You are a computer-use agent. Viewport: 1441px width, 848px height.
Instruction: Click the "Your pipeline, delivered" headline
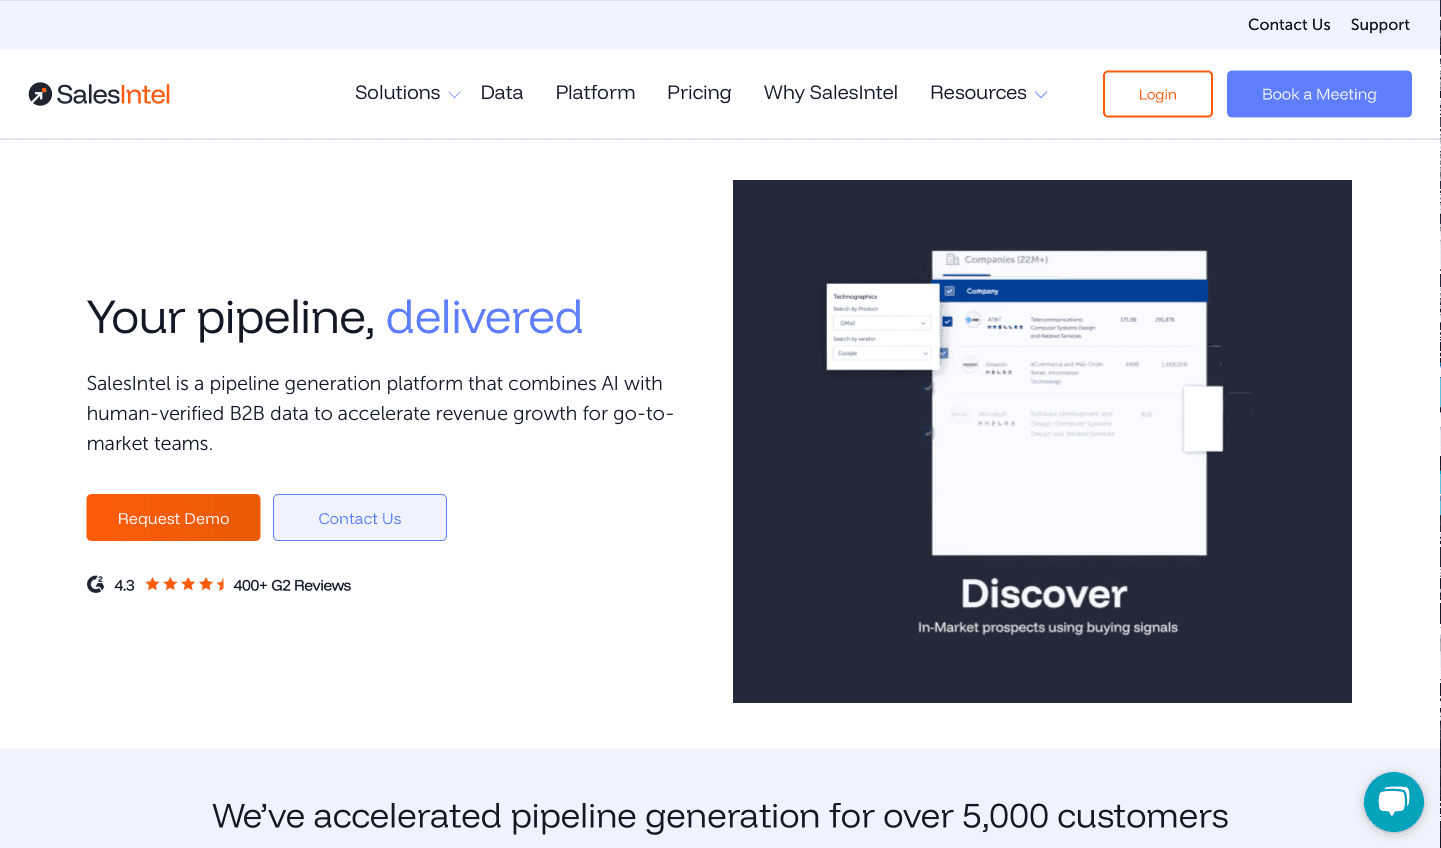pos(334,318)
